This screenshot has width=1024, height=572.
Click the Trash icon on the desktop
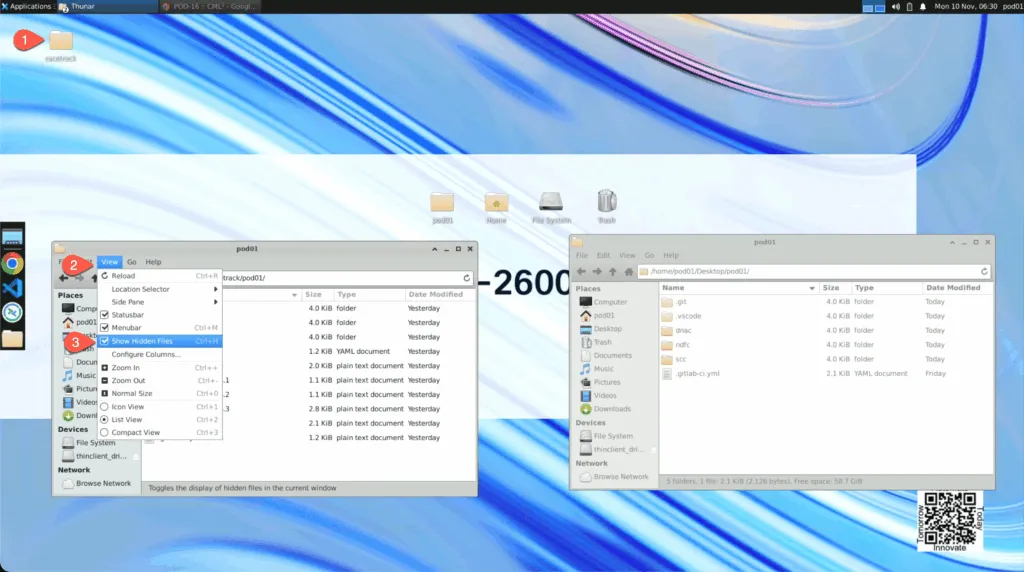(x=606, y=203)
